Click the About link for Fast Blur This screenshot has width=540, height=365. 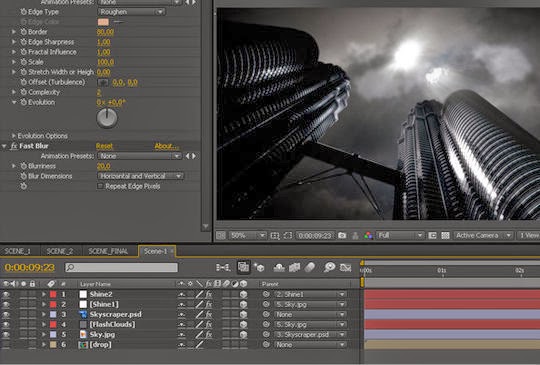pyautogui.click(x=166, y=146)
